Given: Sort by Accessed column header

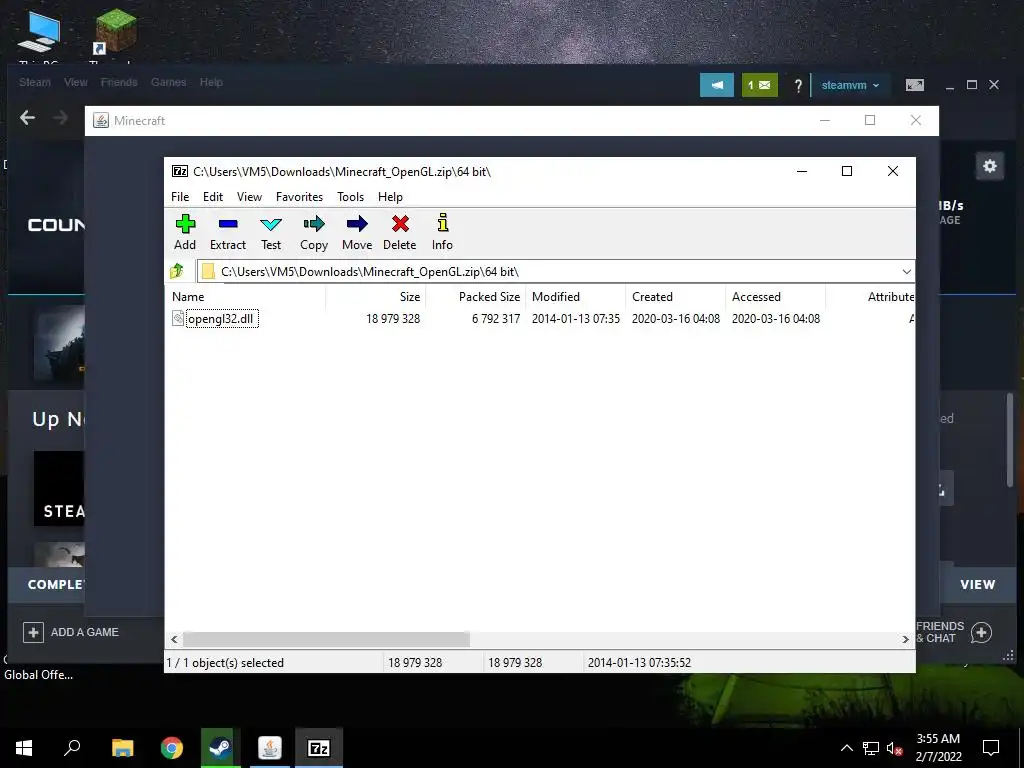Looking at the screenshot, I should [x=776, y=296].
